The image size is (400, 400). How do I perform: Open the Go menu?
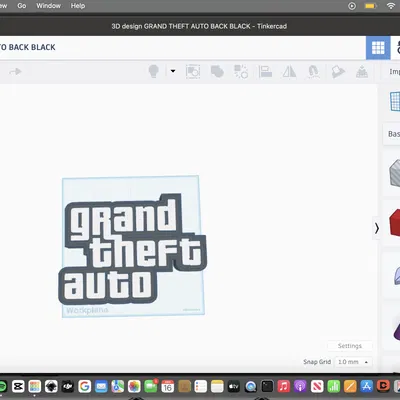22,6
